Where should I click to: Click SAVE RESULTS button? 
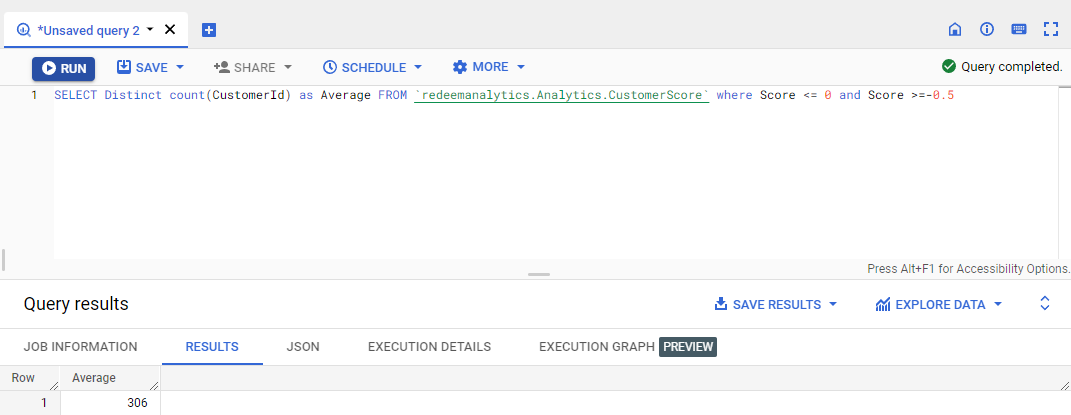pos(768,304)
